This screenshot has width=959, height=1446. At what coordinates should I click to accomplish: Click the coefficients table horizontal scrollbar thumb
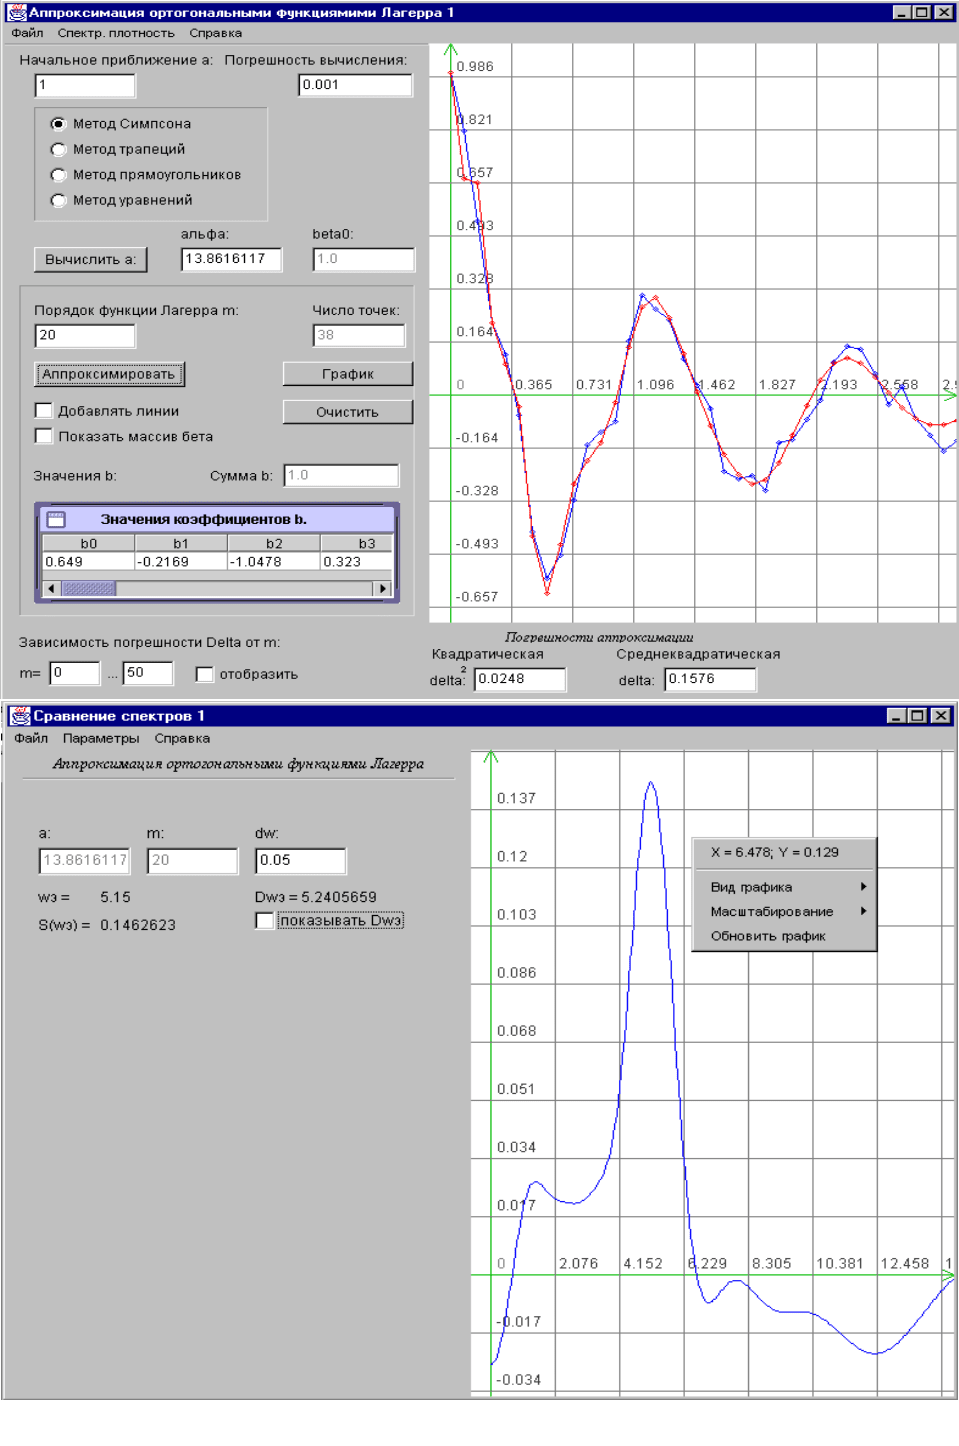(89, 589)
